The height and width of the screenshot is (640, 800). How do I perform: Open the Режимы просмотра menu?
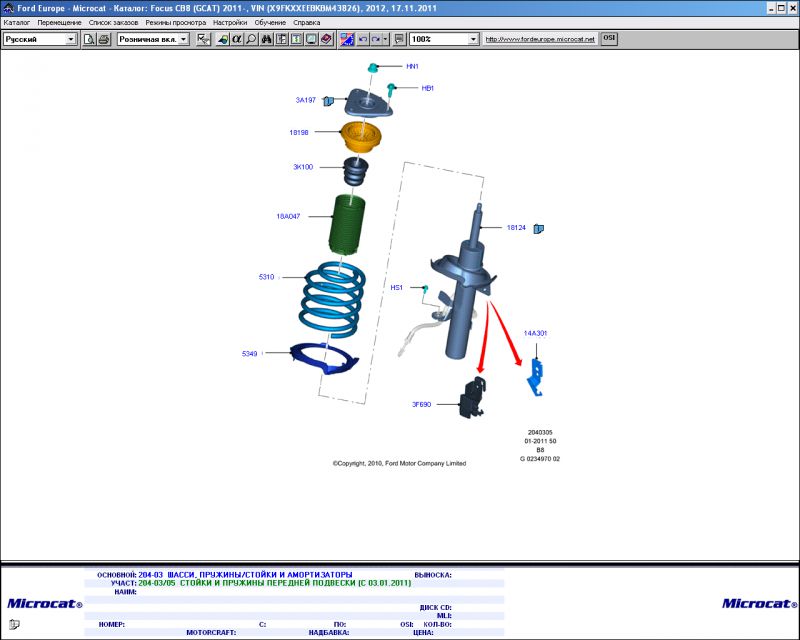click(x=176, y=22)
